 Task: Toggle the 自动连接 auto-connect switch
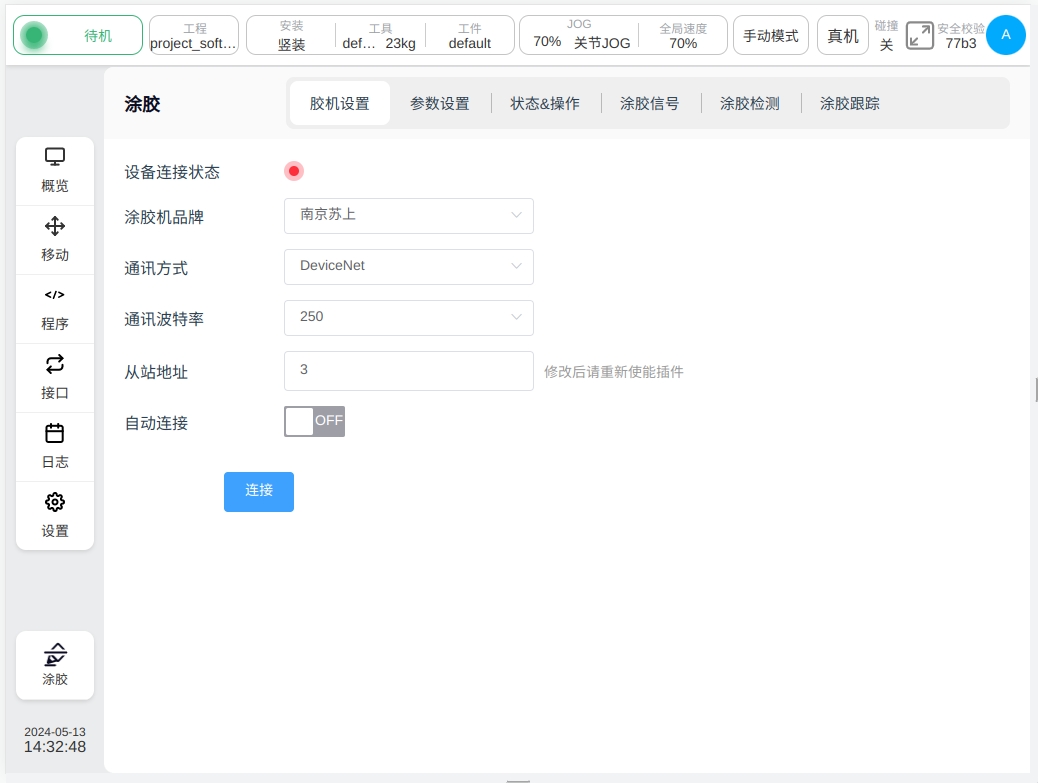(314, 421)
